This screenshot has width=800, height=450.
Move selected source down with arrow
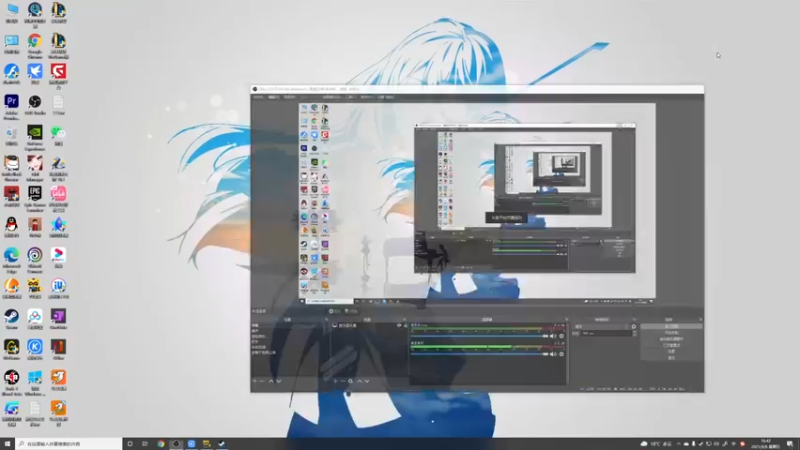point(366,381)
